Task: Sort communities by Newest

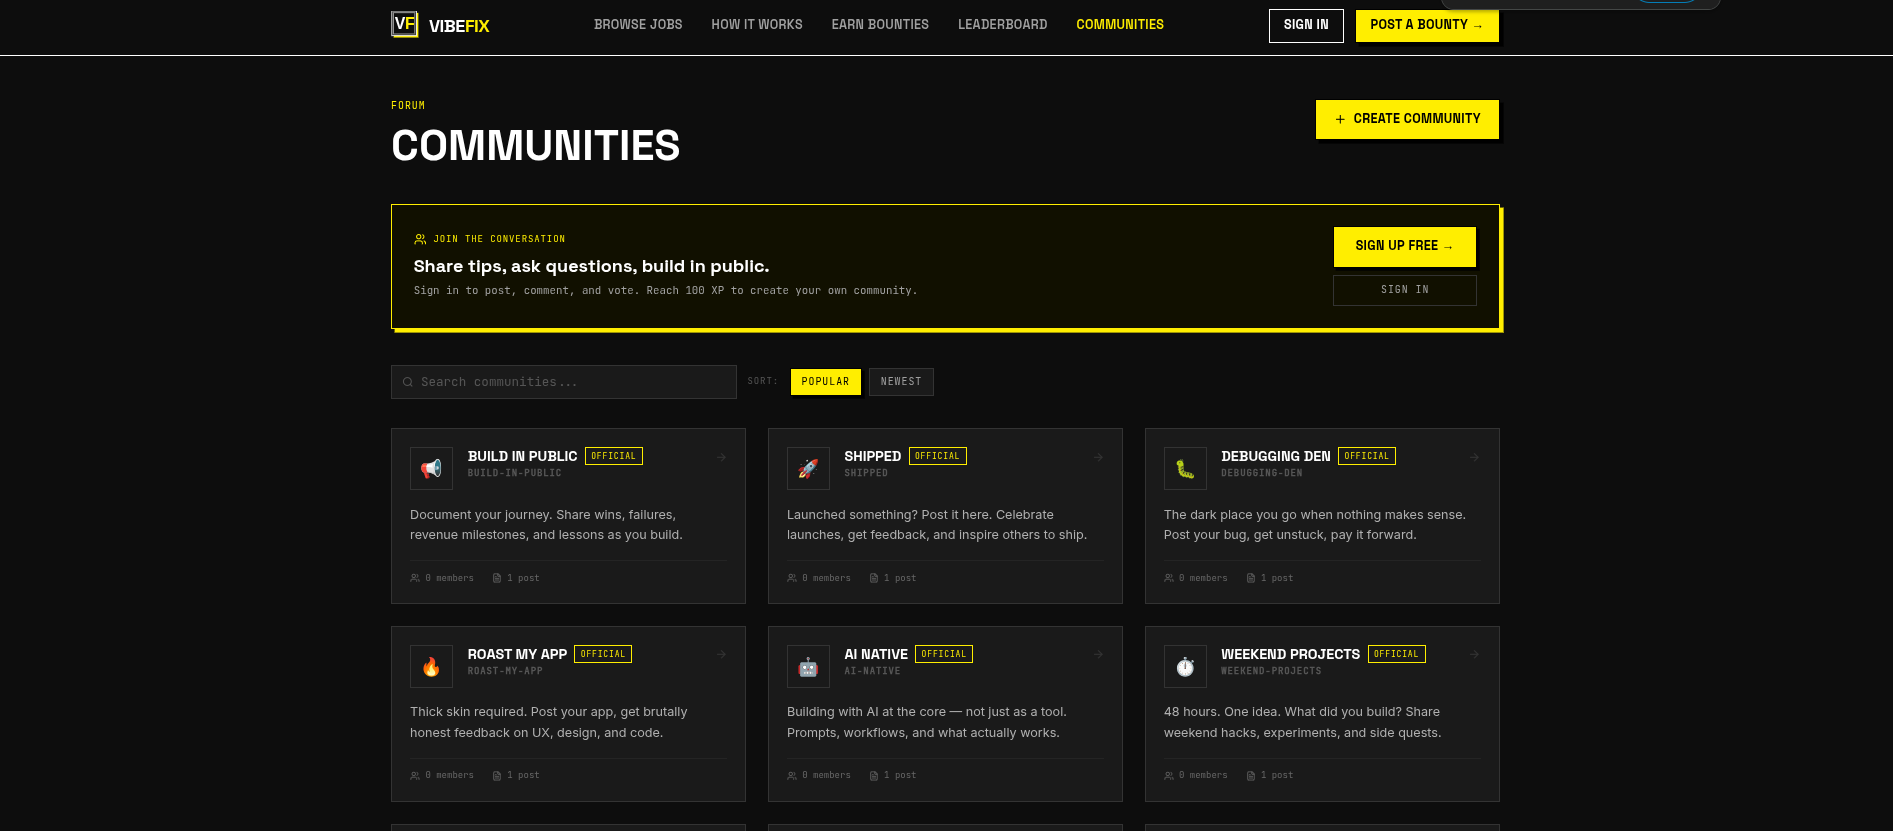Action: click(x=901, y=382)
